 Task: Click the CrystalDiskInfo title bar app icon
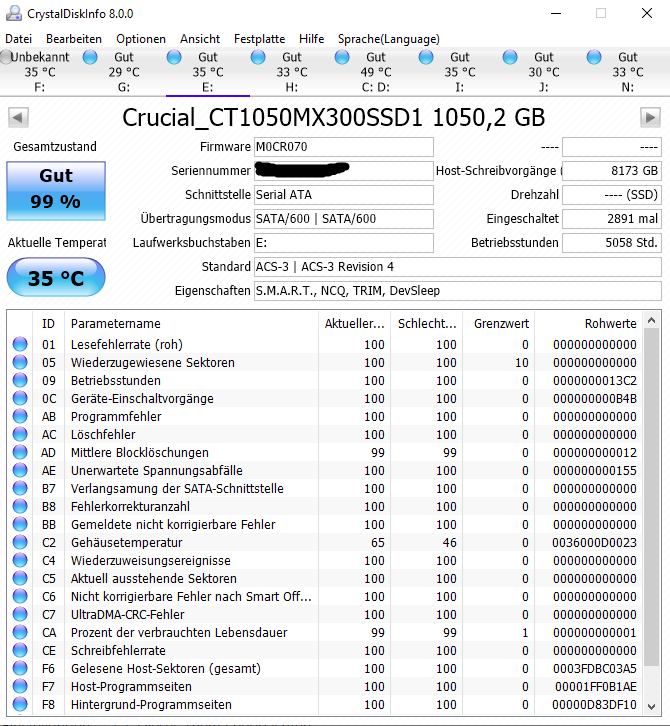tap(13, 13)
